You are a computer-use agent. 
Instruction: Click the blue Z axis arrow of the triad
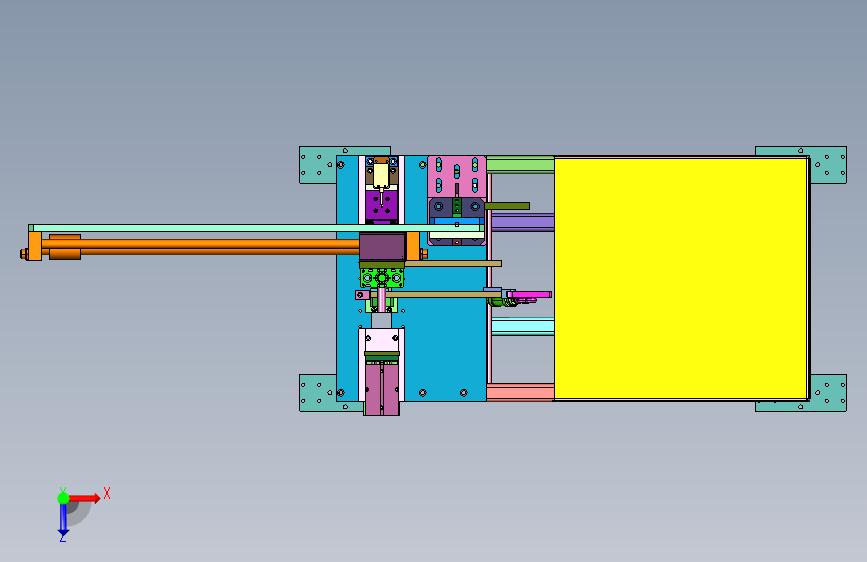click(x=63, y=520)
